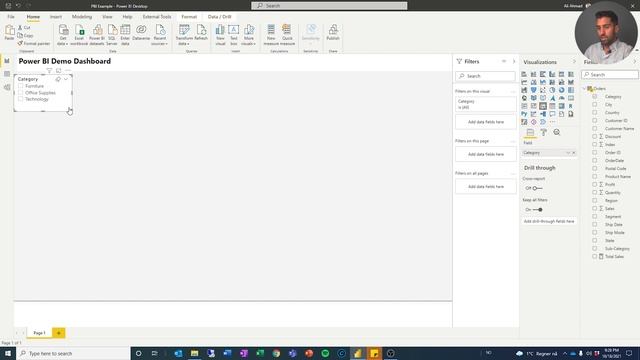Switch to Report view in left sidebar
Screen dimensions: 640x360
tap(7, 61)
